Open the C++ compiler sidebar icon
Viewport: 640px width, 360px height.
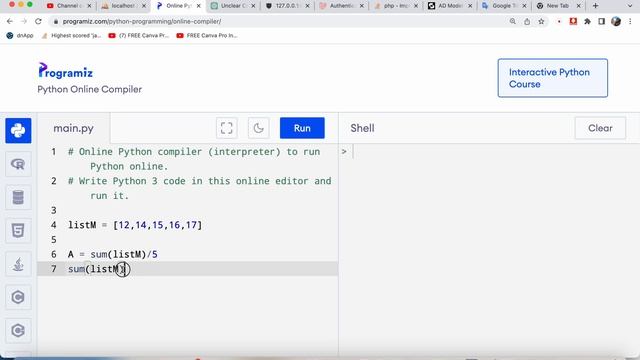pyautogui.click(x=18, y=331)
